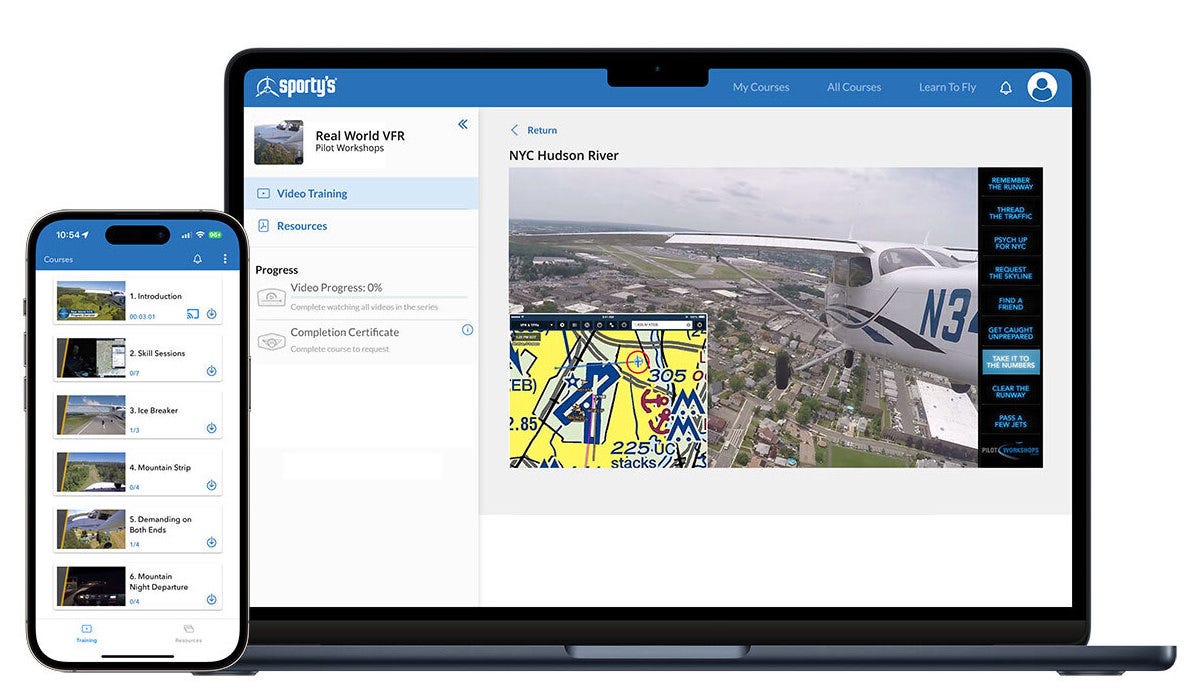Select the Clear the Runway chapter
The image size is (1194, 699).
[x=1010, y=391]
